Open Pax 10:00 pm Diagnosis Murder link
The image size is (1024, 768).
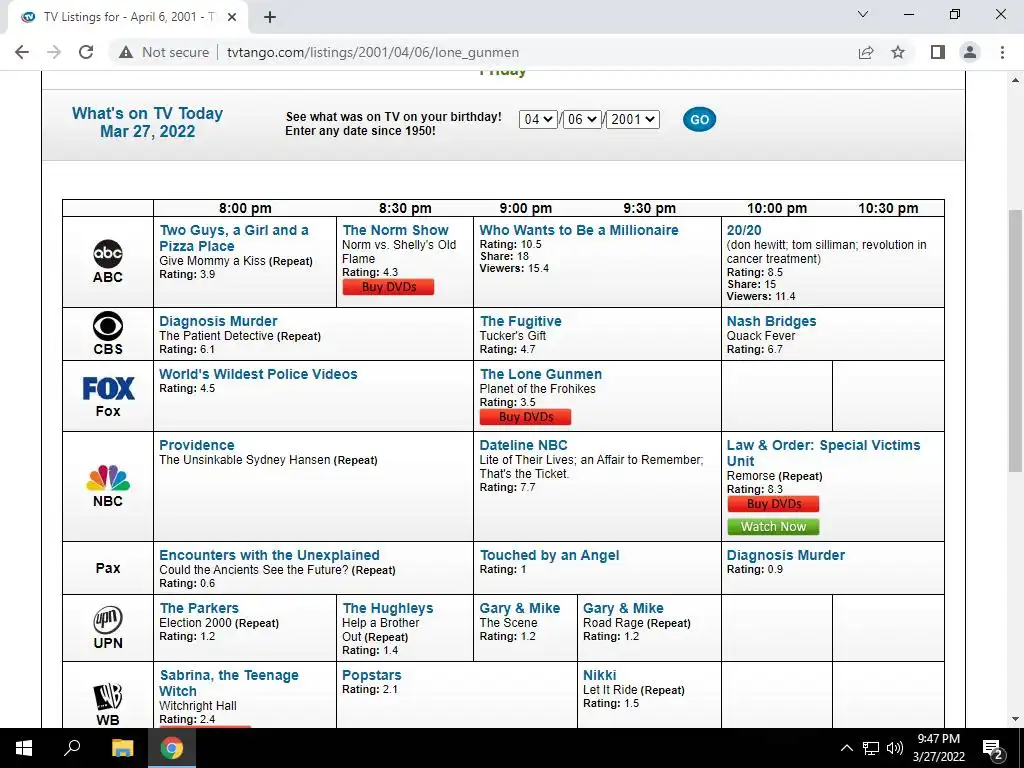click(786, 554)
